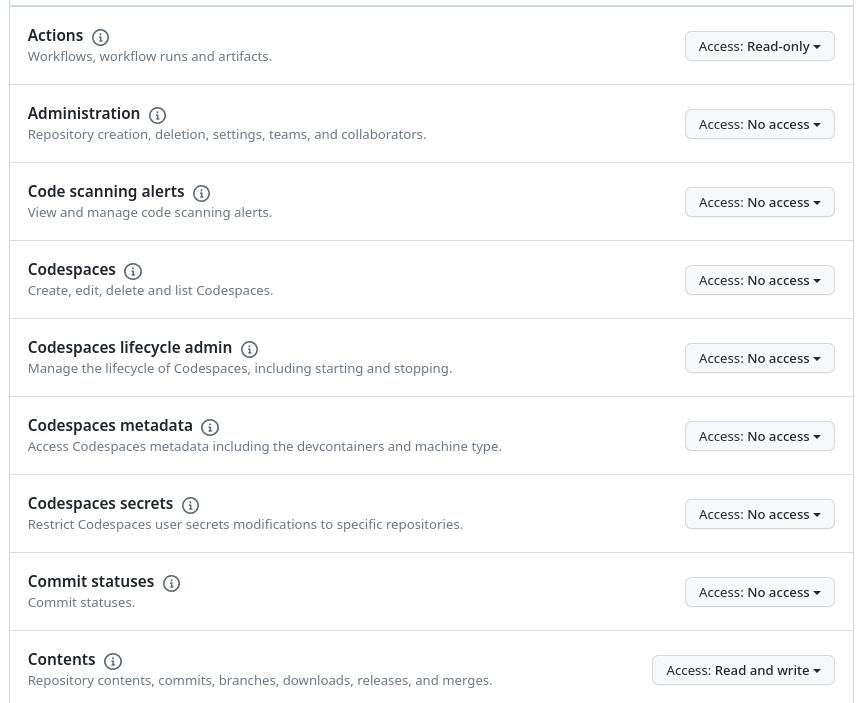Click the Contents permission title

click(62, 659)
